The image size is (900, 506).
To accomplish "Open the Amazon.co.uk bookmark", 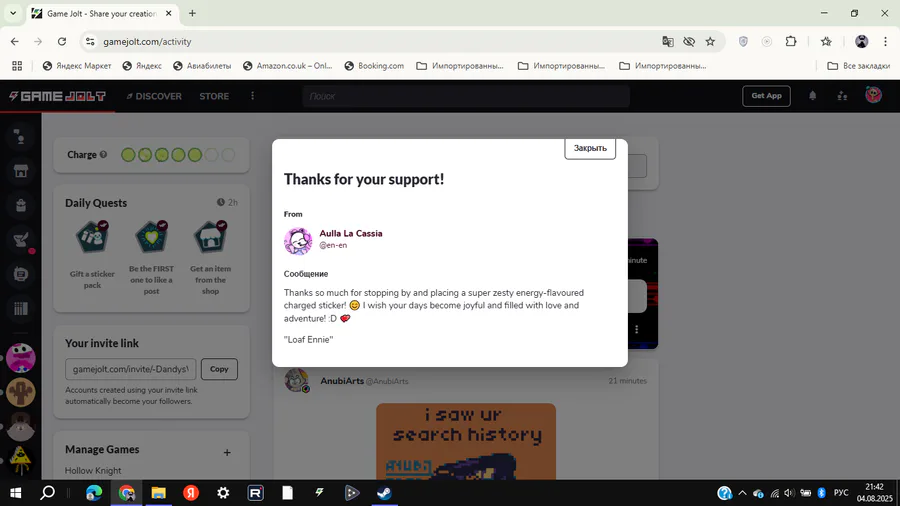I will [x=288, y=66].
